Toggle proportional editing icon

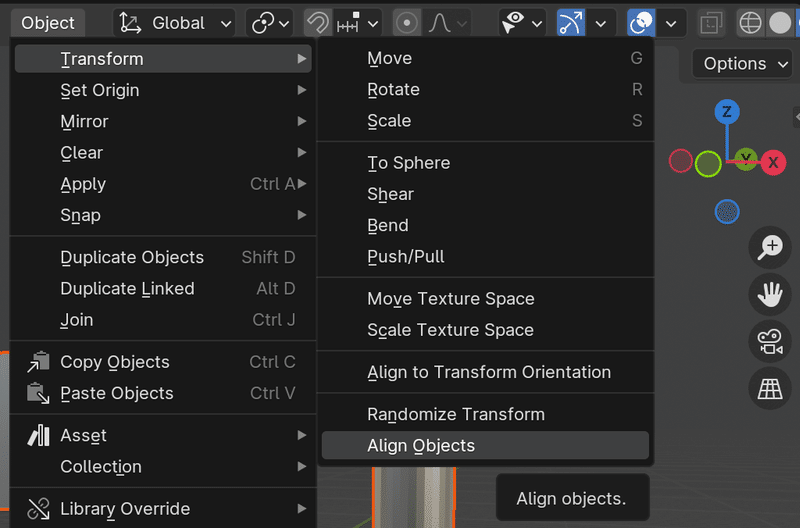coord(406,22)
